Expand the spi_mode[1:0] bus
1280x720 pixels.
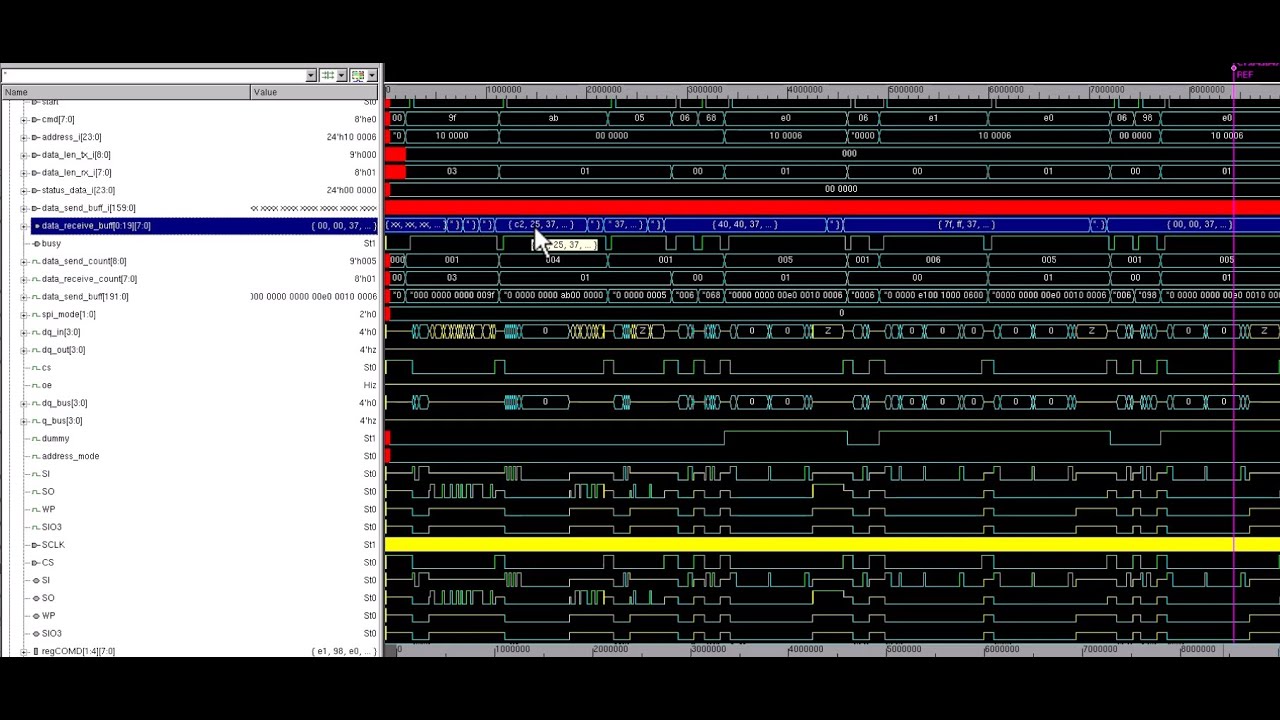click(24, 314)
